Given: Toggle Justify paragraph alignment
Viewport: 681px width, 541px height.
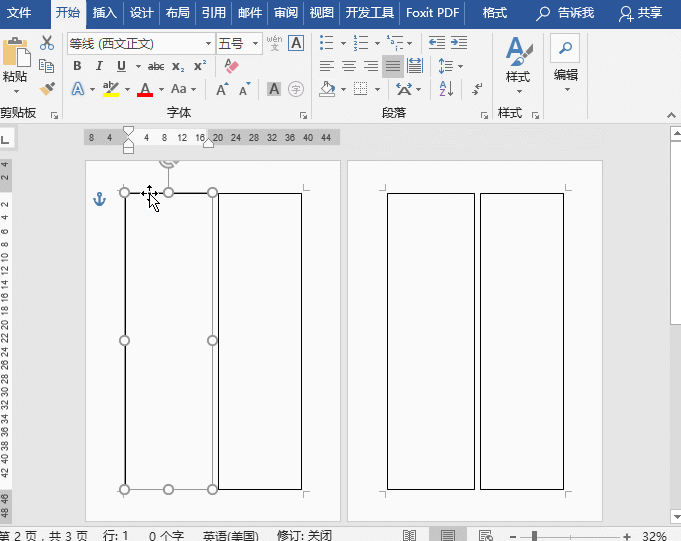Looking at the screenshot, I should point(393,66).
